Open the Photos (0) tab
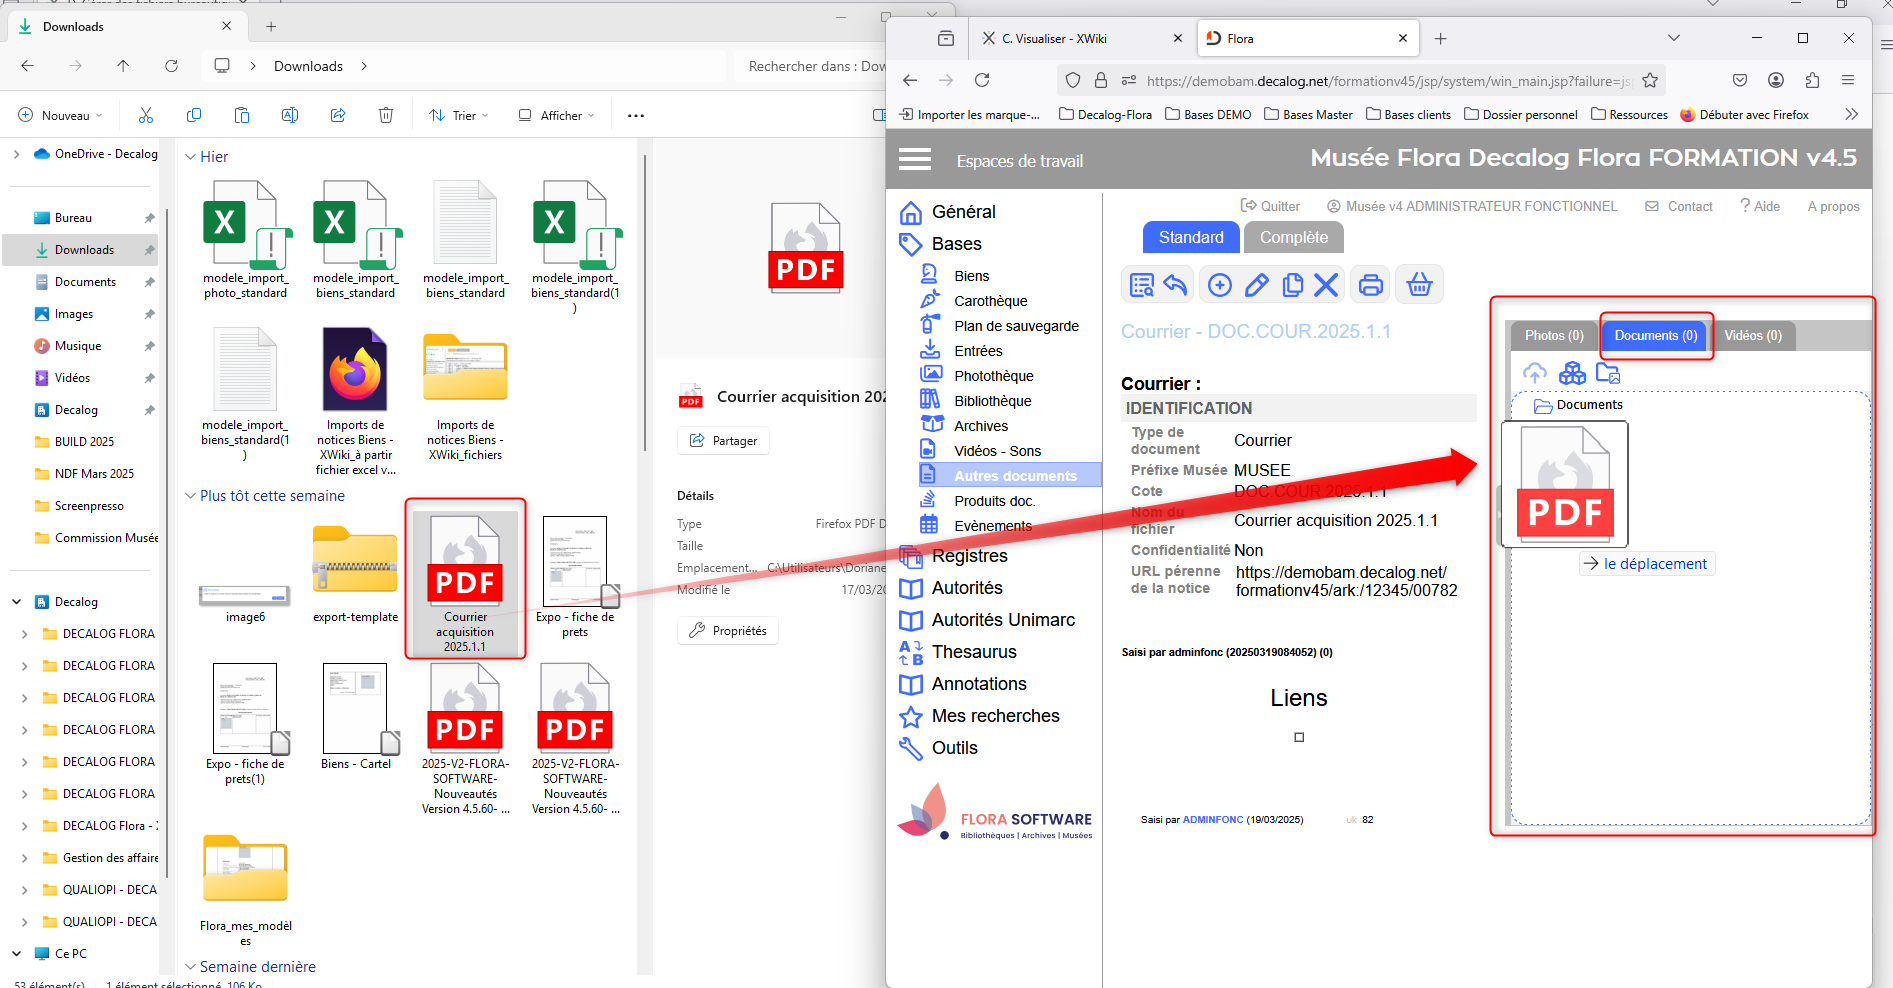 pyautogui.click(x=1553, y=336)
